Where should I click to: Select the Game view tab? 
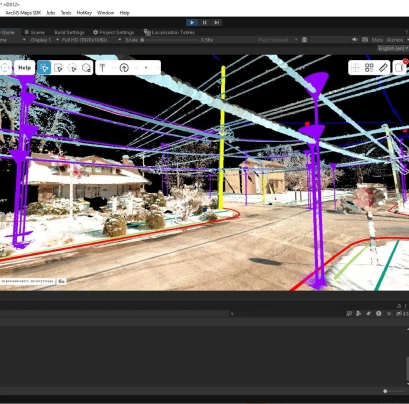point(8,32)
